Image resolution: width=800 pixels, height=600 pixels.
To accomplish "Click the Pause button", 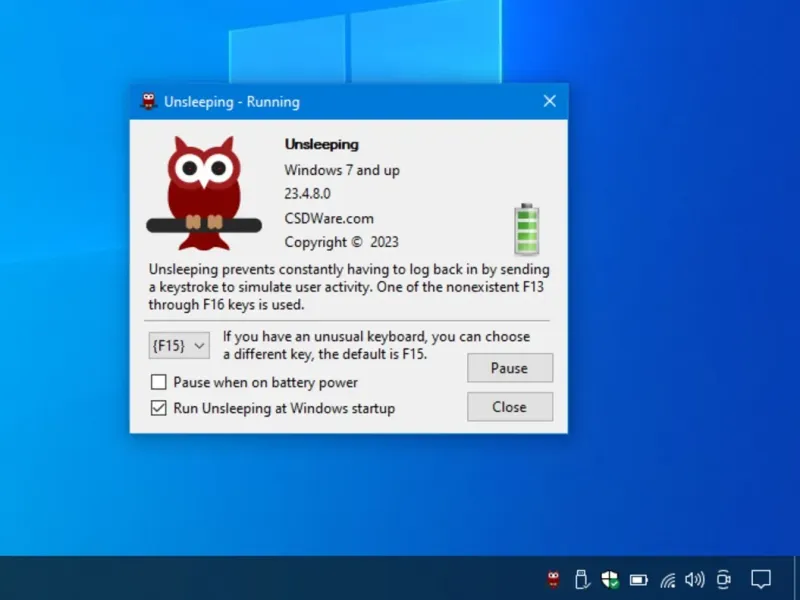I will [x=510, y=368].
